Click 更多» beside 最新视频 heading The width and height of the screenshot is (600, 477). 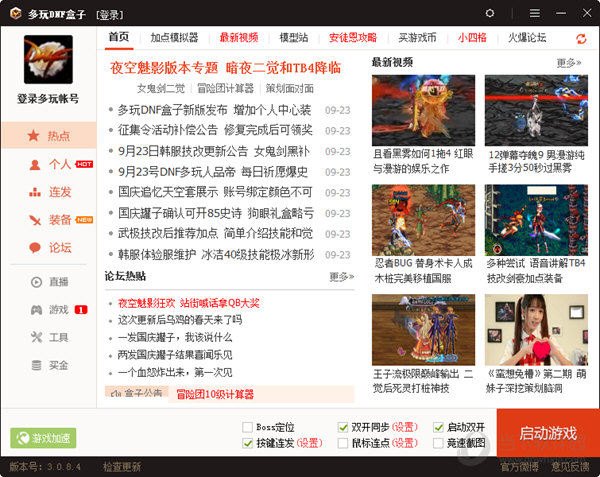tap(569, 63)
